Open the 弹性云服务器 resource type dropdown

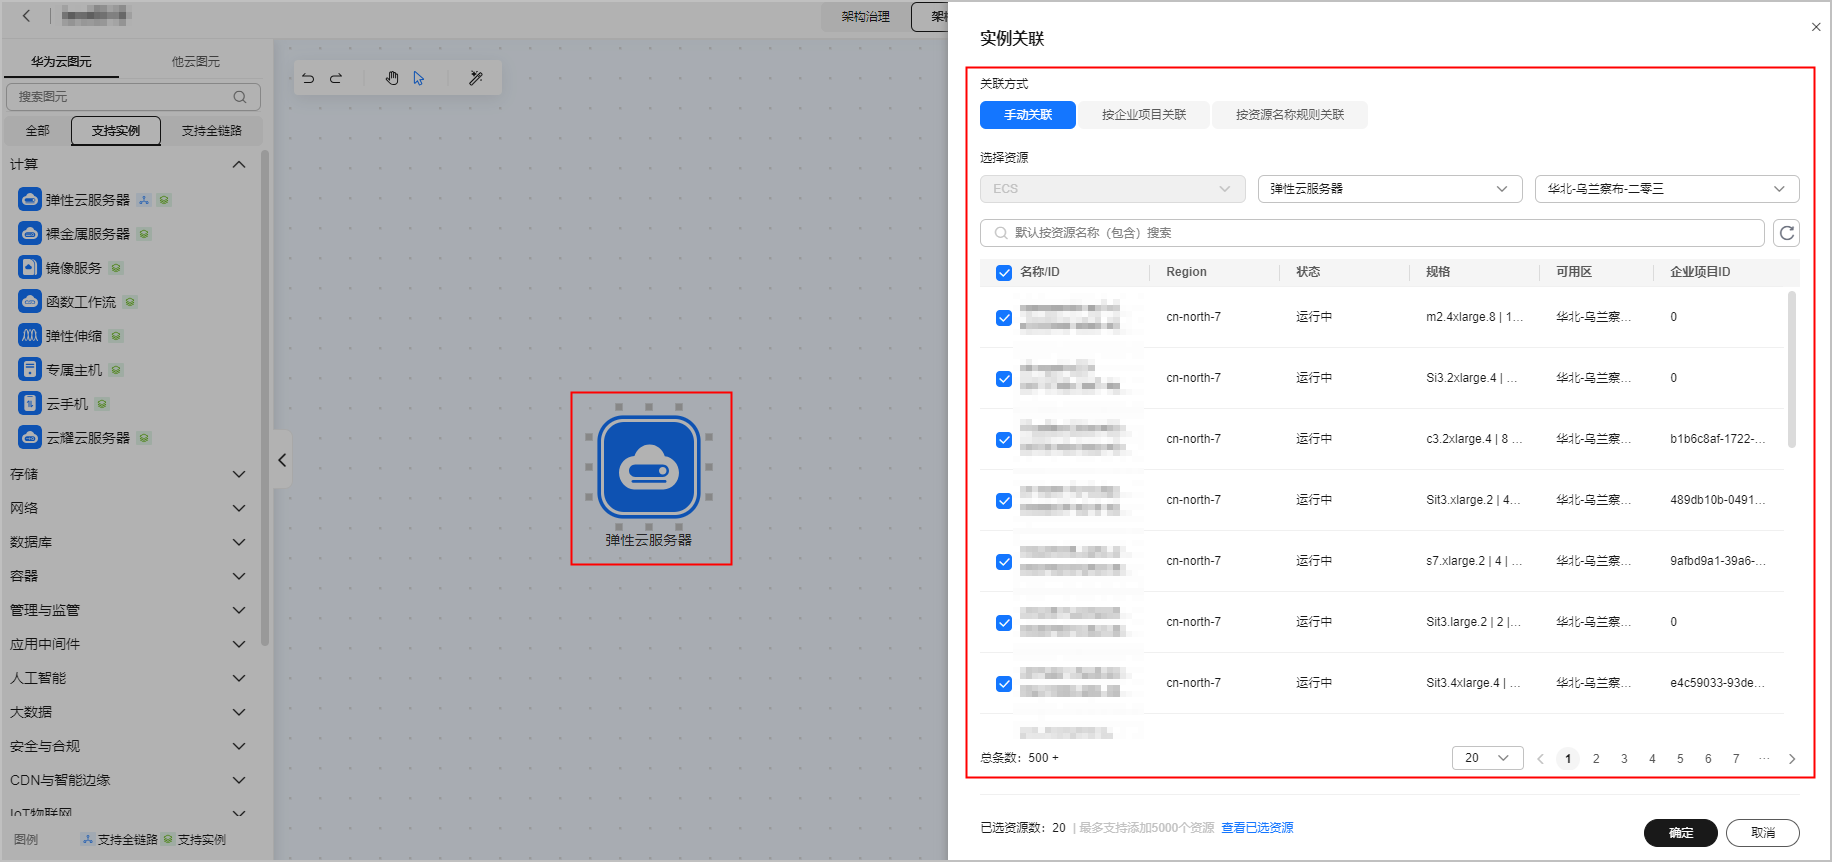[1390, 189]
